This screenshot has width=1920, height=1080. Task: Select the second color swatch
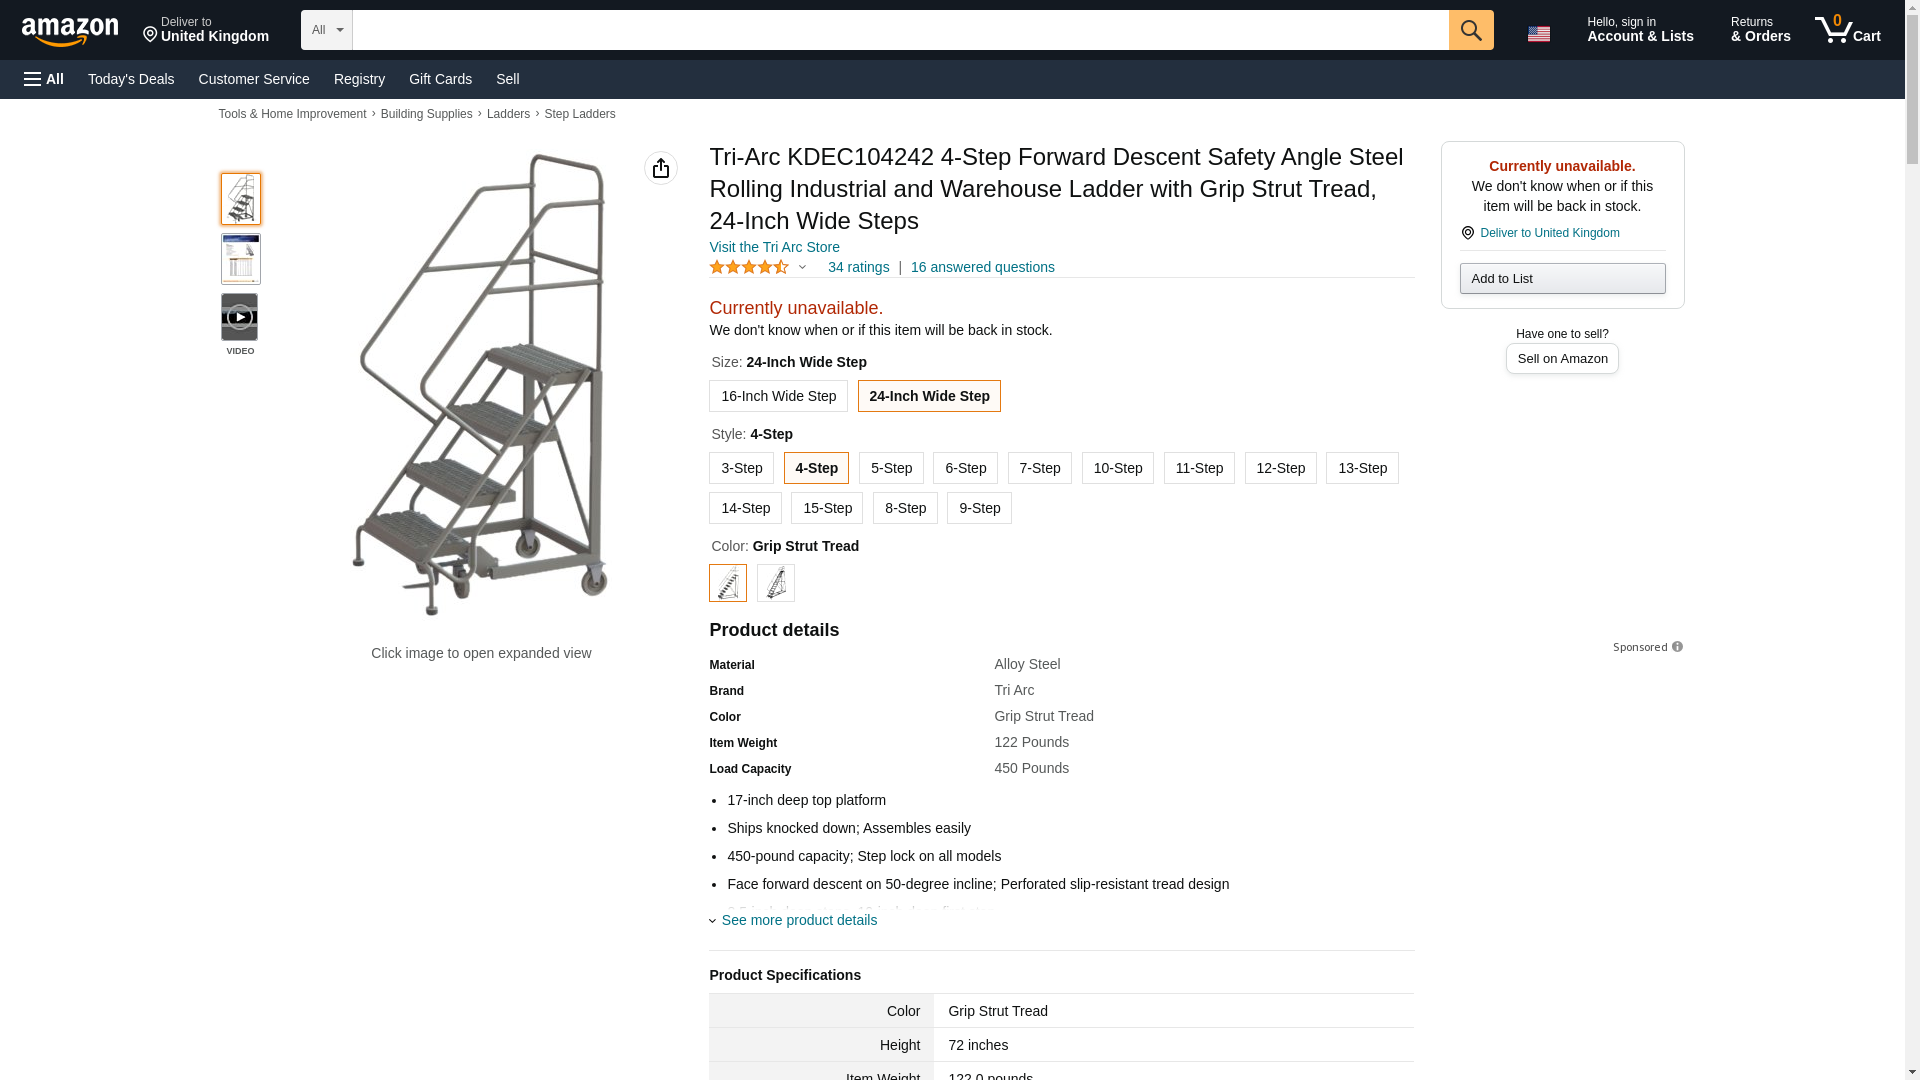[776, 583]
